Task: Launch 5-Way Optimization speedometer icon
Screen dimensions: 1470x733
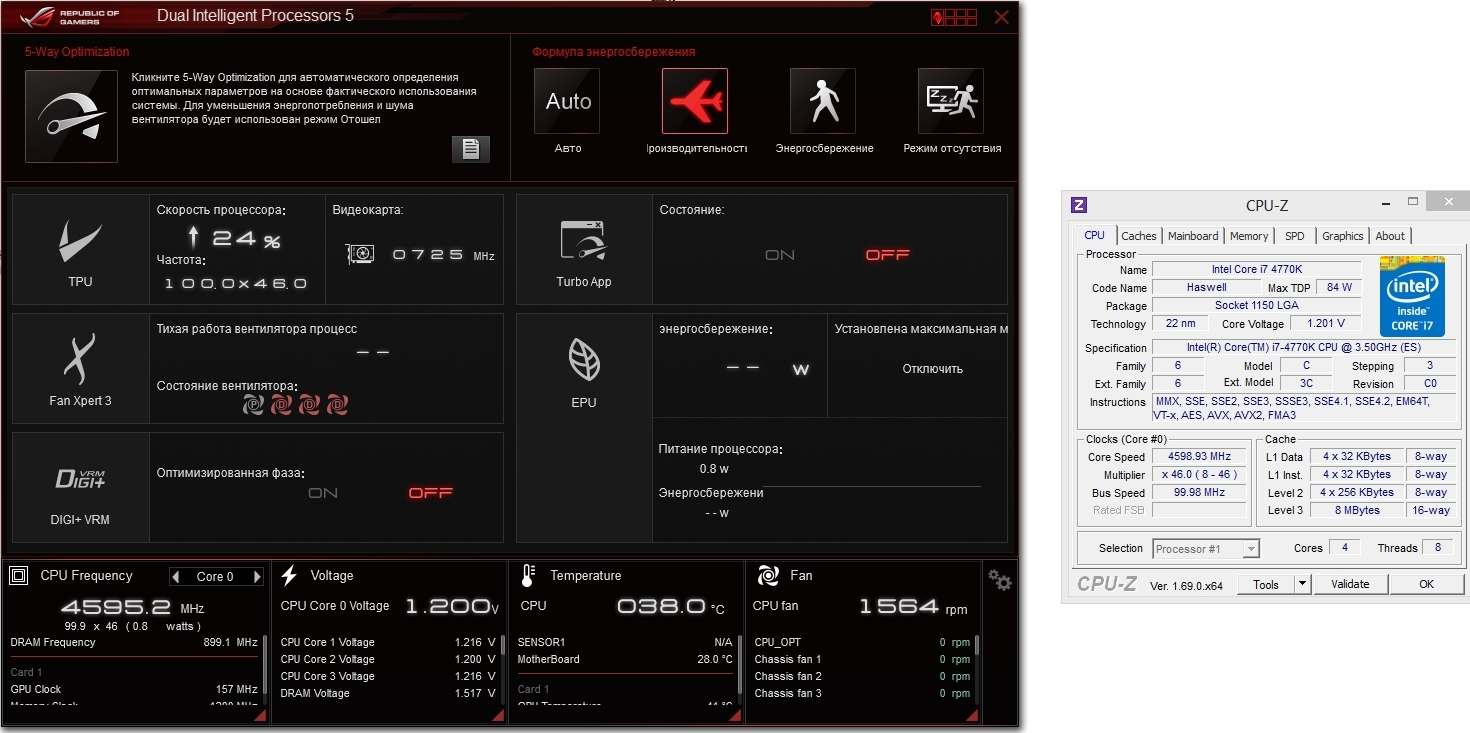Action: (x=71, y=116)
